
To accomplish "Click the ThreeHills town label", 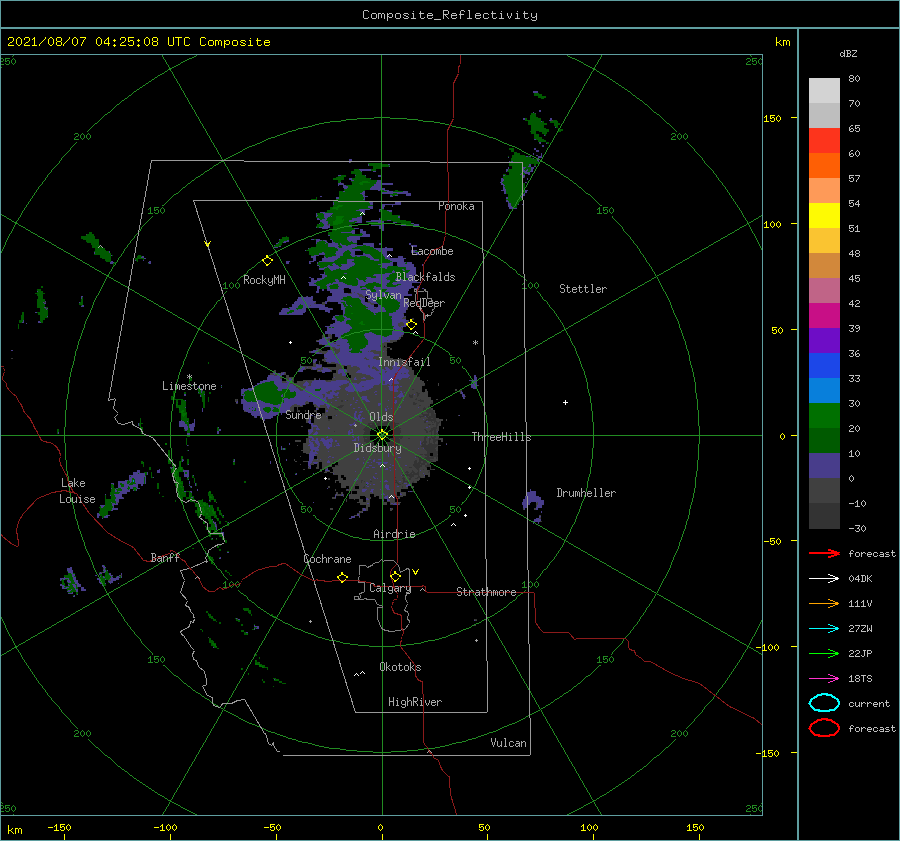I will click(x=501, y=437).
